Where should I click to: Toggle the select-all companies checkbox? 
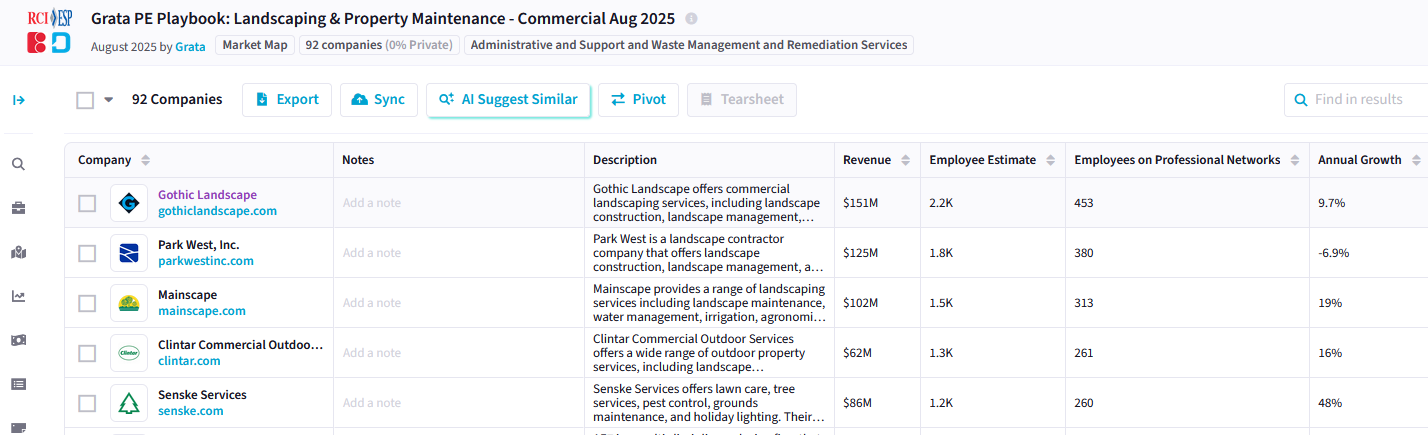pos(85,100)
